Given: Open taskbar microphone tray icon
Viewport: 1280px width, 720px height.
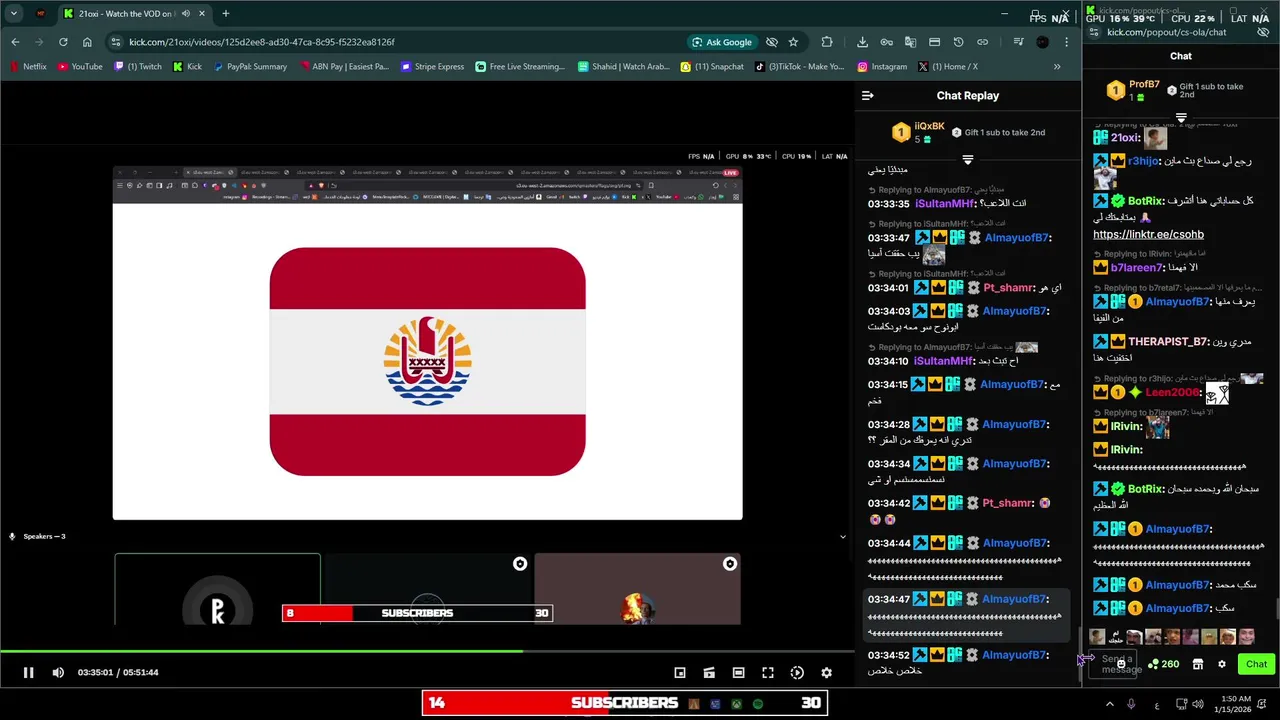Looking at the screenshot, I should (x=1131, y=704).
